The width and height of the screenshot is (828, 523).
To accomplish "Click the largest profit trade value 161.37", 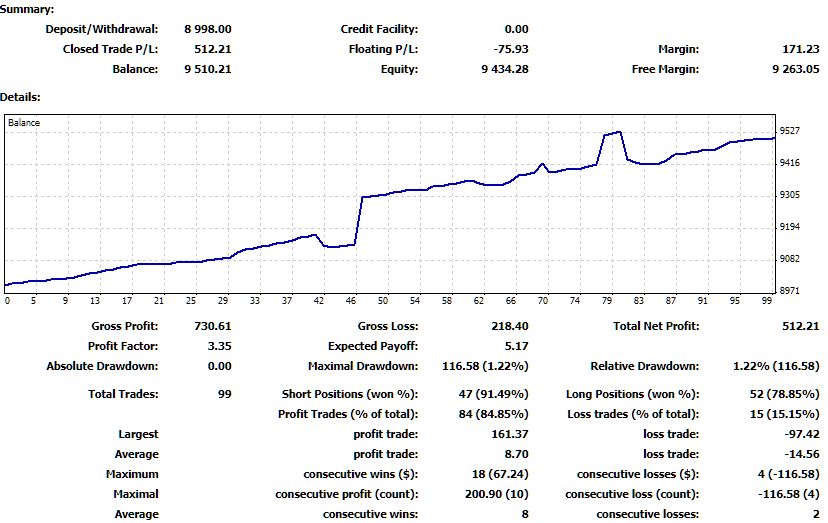I will click(x=510, y=434).
